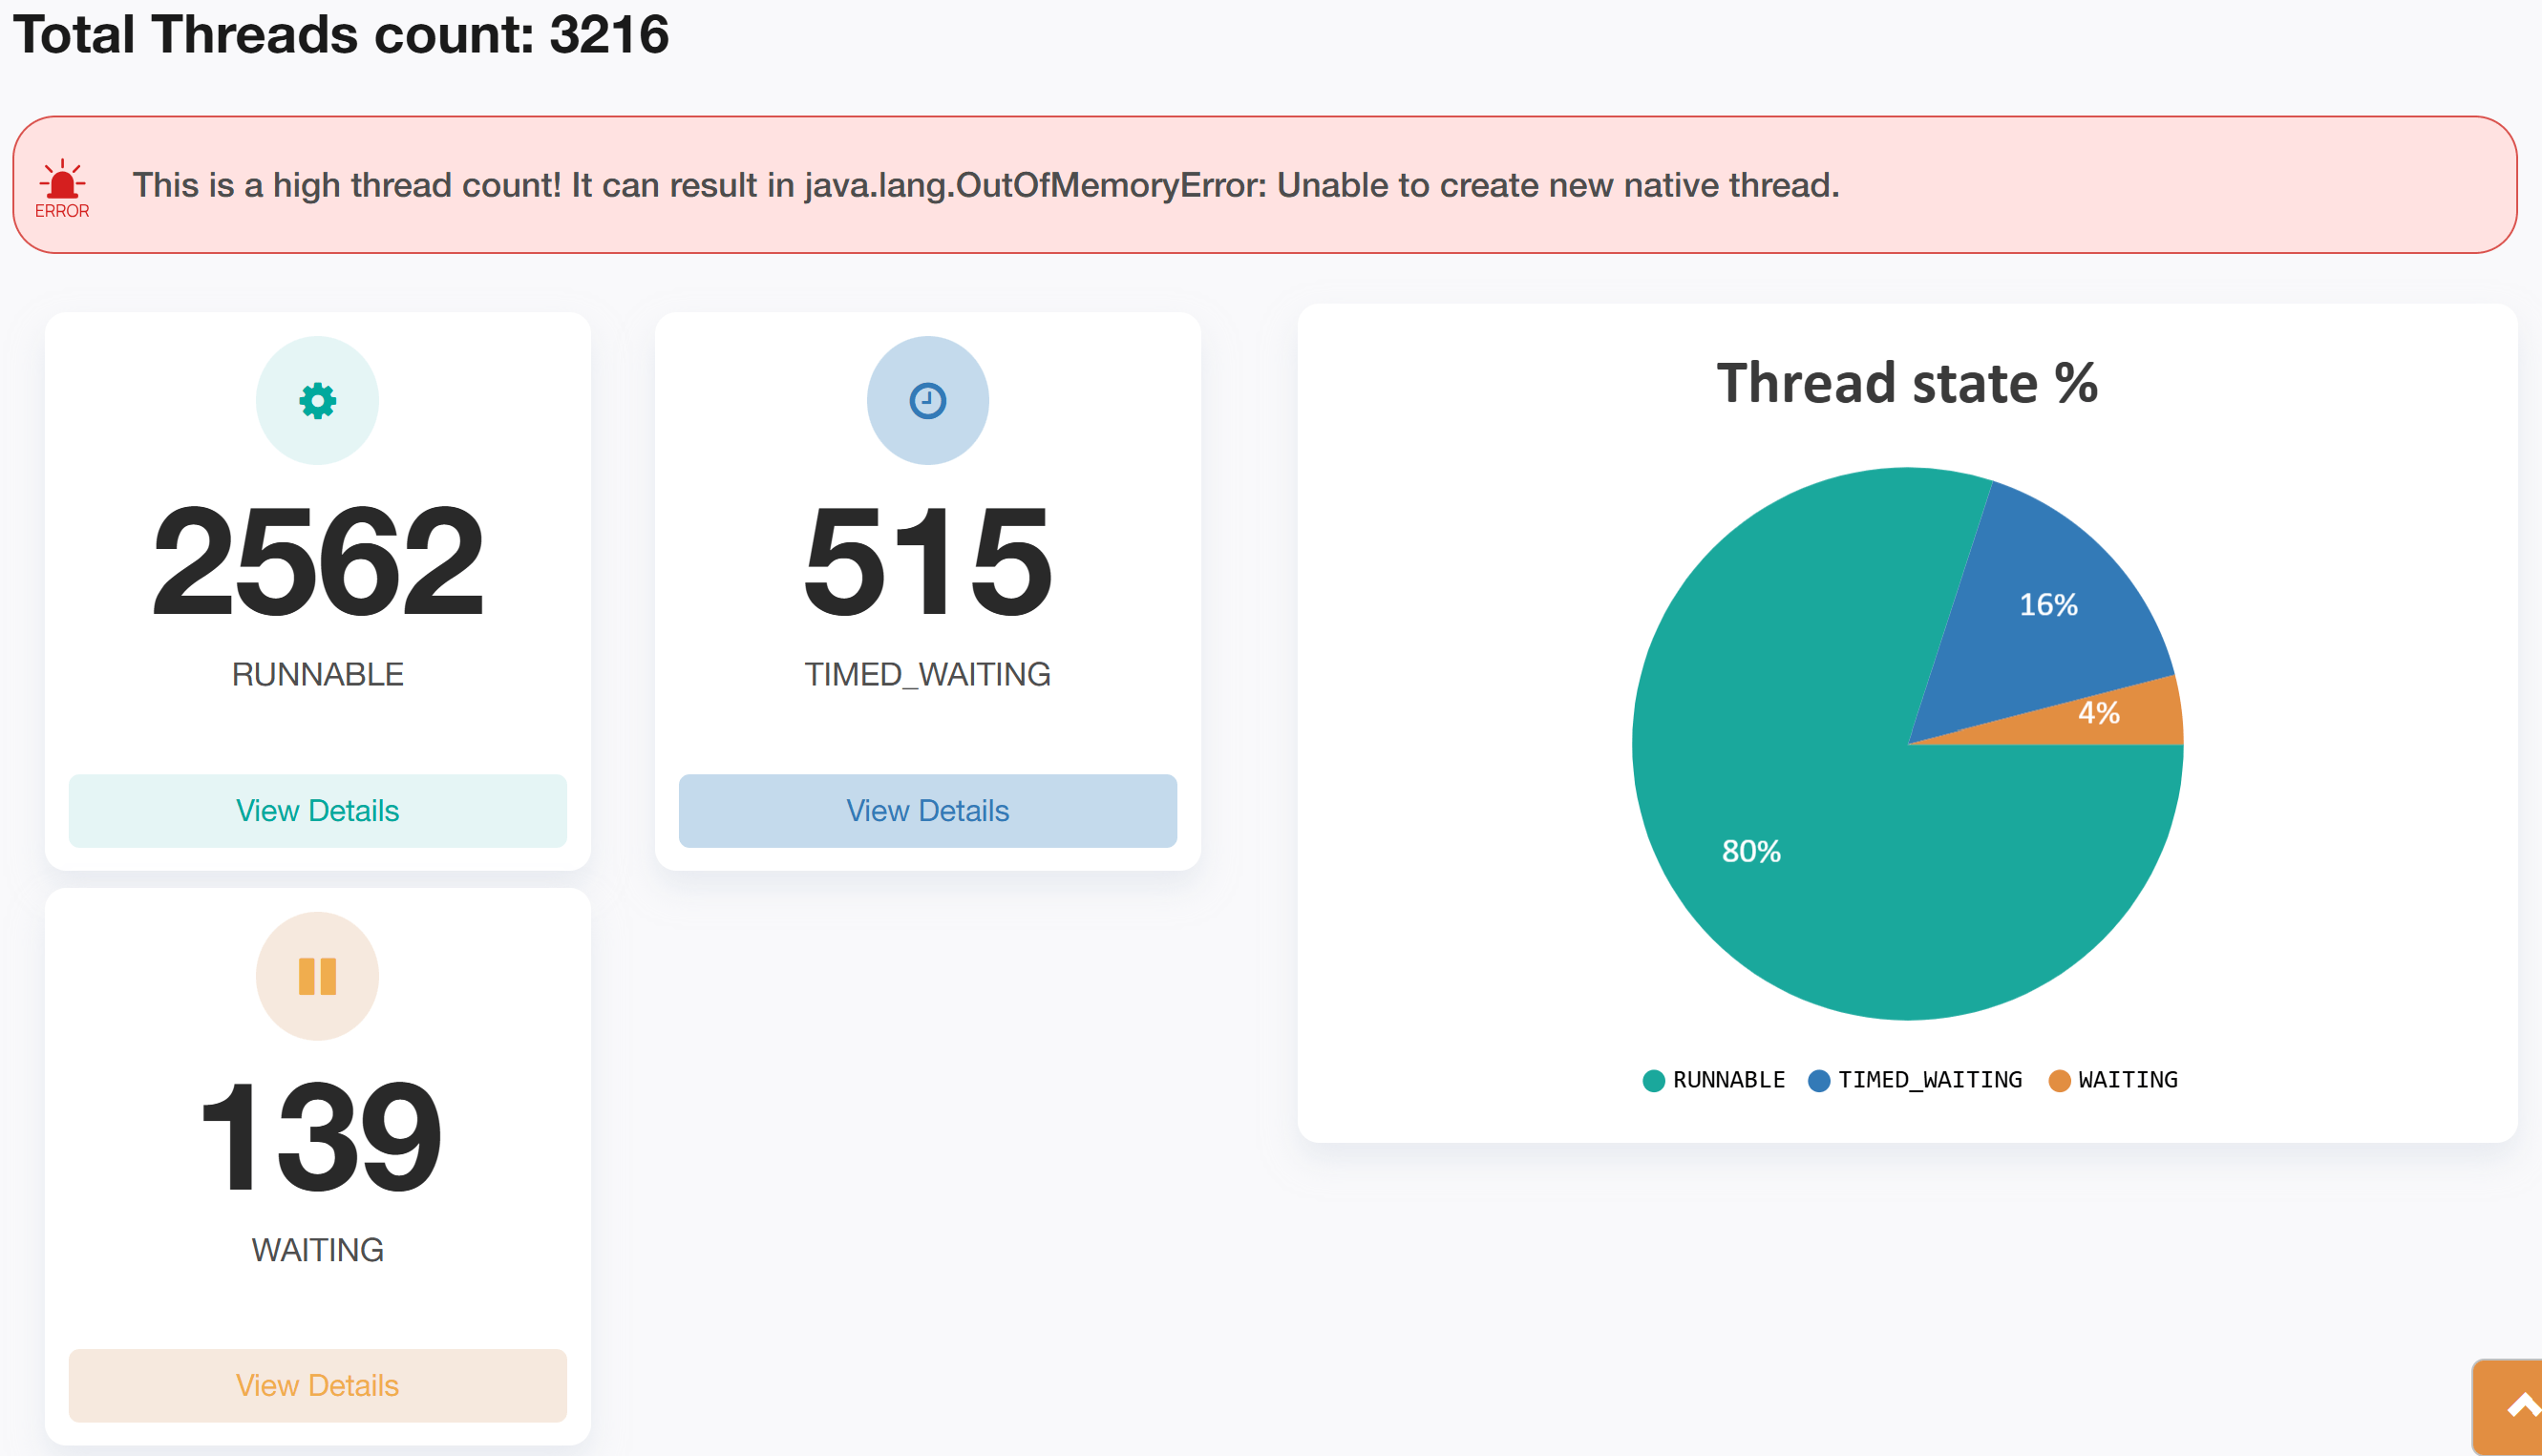Click the Total Threads count heading
This screenshot has height=1456, width=2542.
(x=340, y=34)
